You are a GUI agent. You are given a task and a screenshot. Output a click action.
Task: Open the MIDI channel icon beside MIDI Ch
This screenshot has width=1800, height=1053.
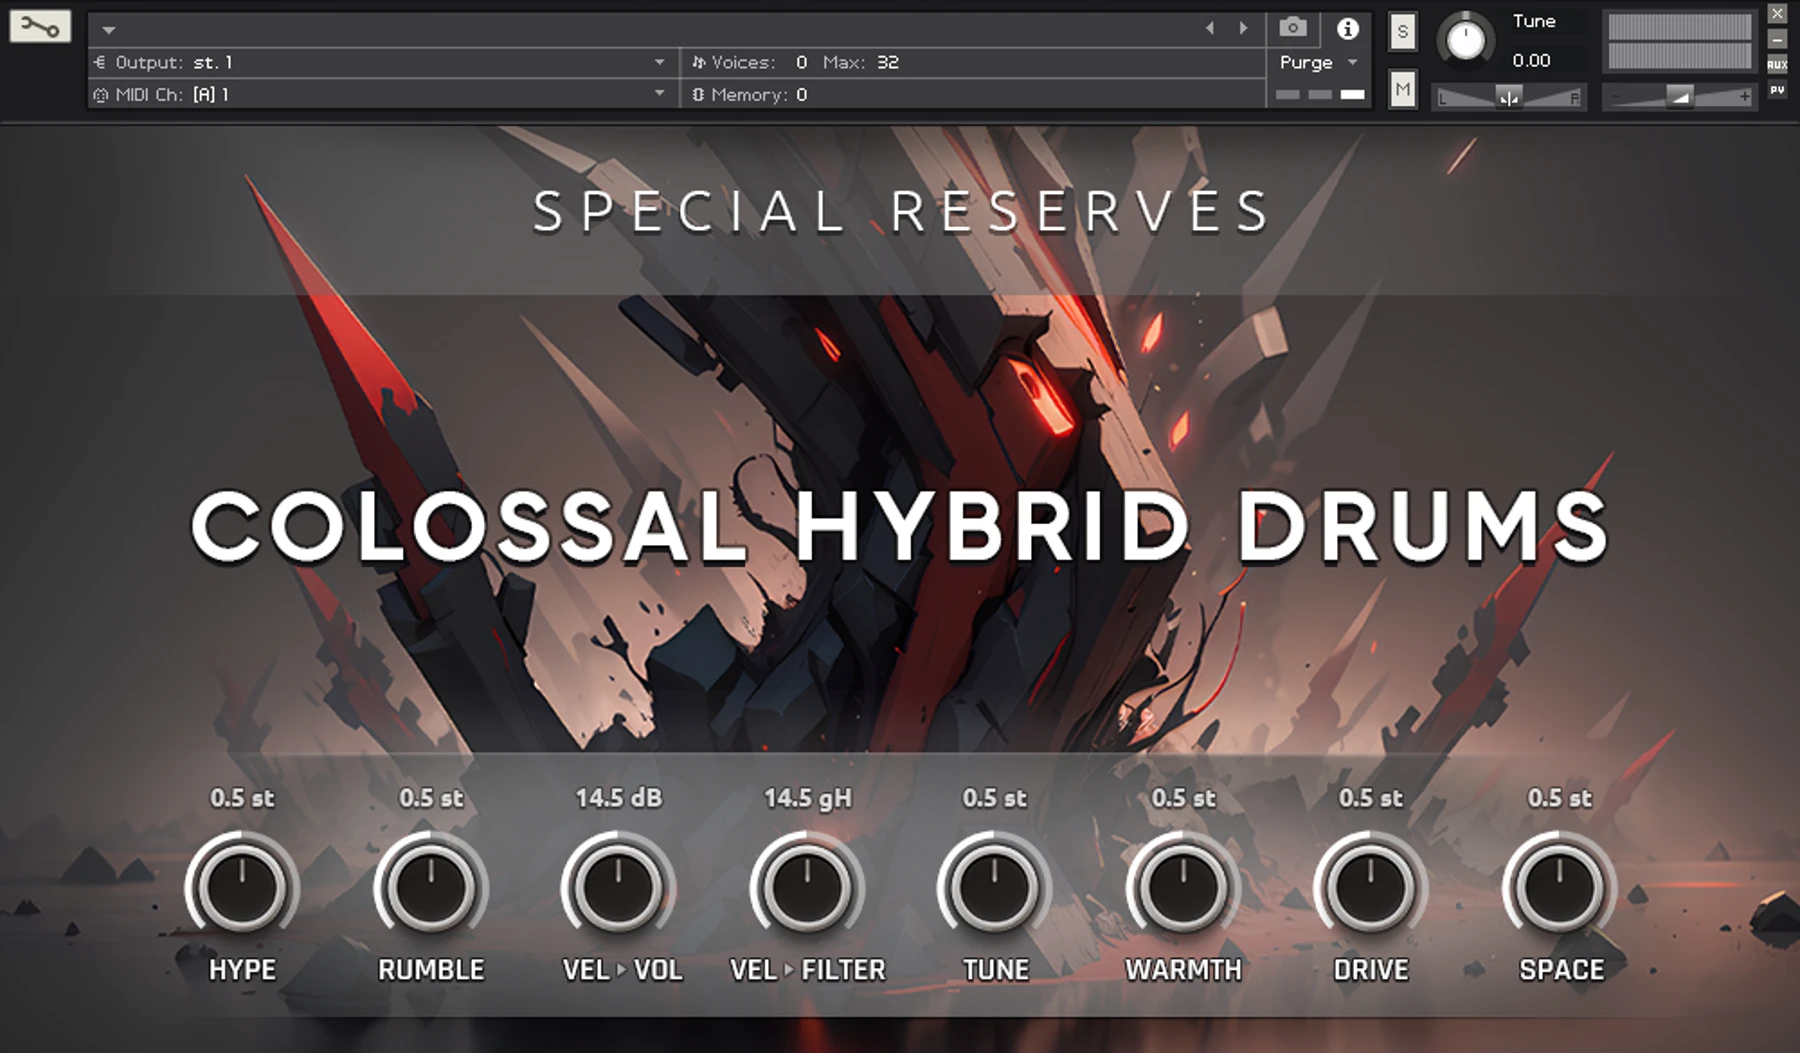coord(100,95)
